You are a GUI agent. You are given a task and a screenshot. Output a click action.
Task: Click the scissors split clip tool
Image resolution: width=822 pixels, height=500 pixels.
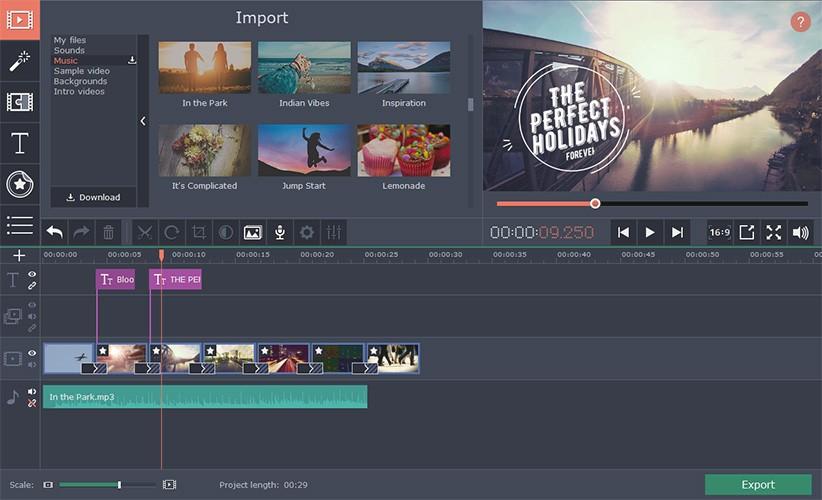145,232
